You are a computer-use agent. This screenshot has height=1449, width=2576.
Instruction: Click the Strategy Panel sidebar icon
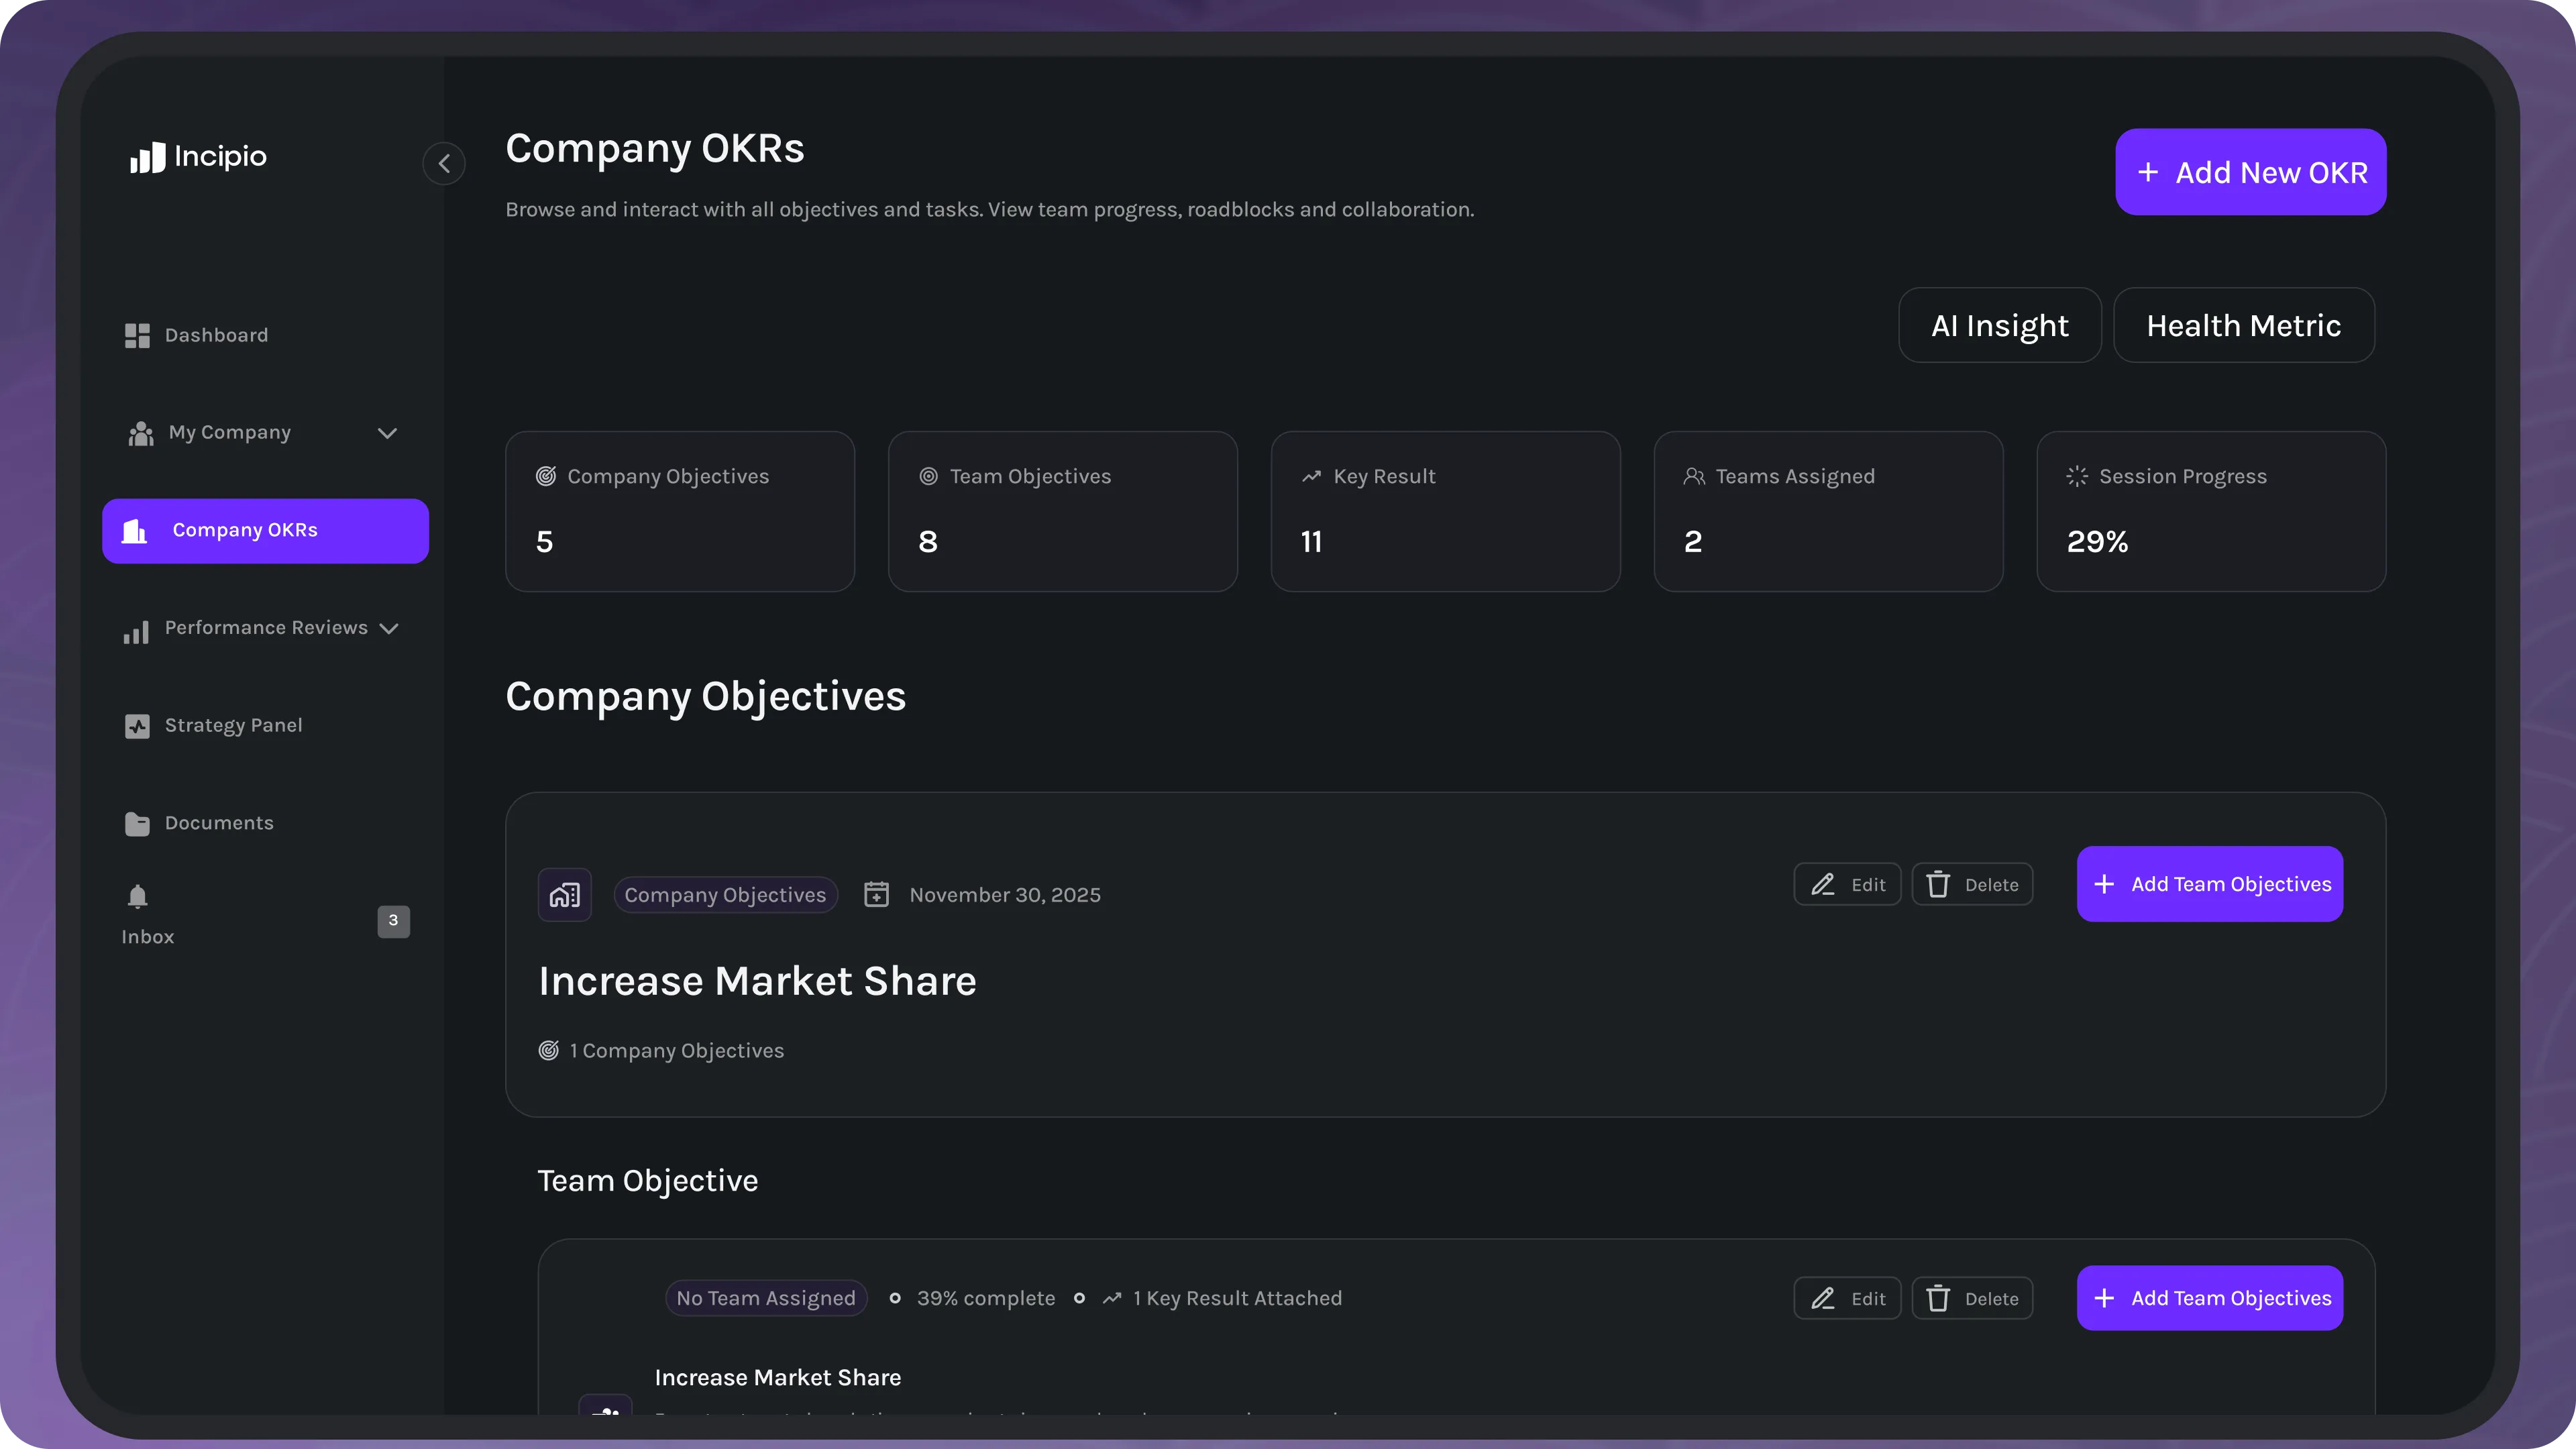click(x=137, y=726)
